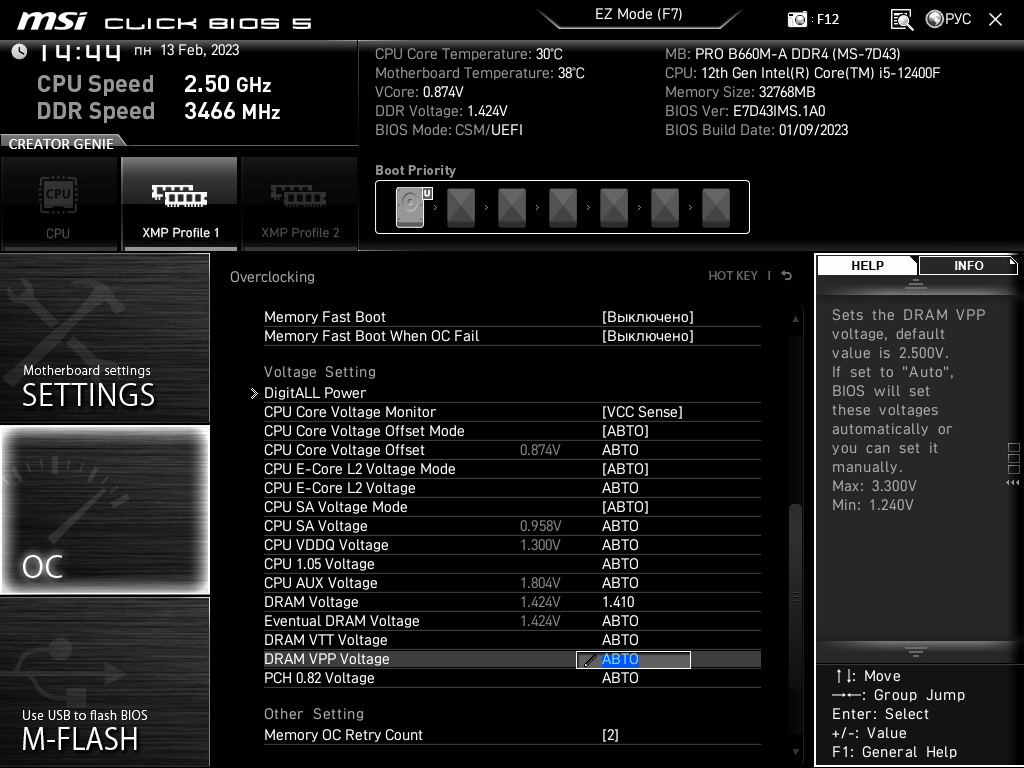The image size is (1024, 768).
Task: Edit the CPU Core Voltage Offset value
Action: coord(620,450)
